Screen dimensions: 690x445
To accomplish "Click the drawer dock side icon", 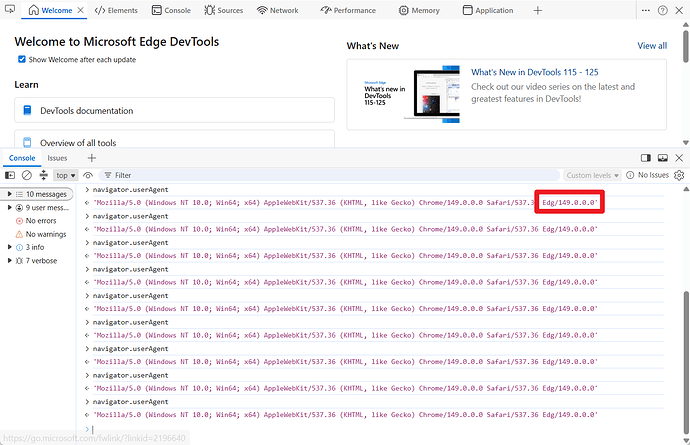I will point(646,158).
